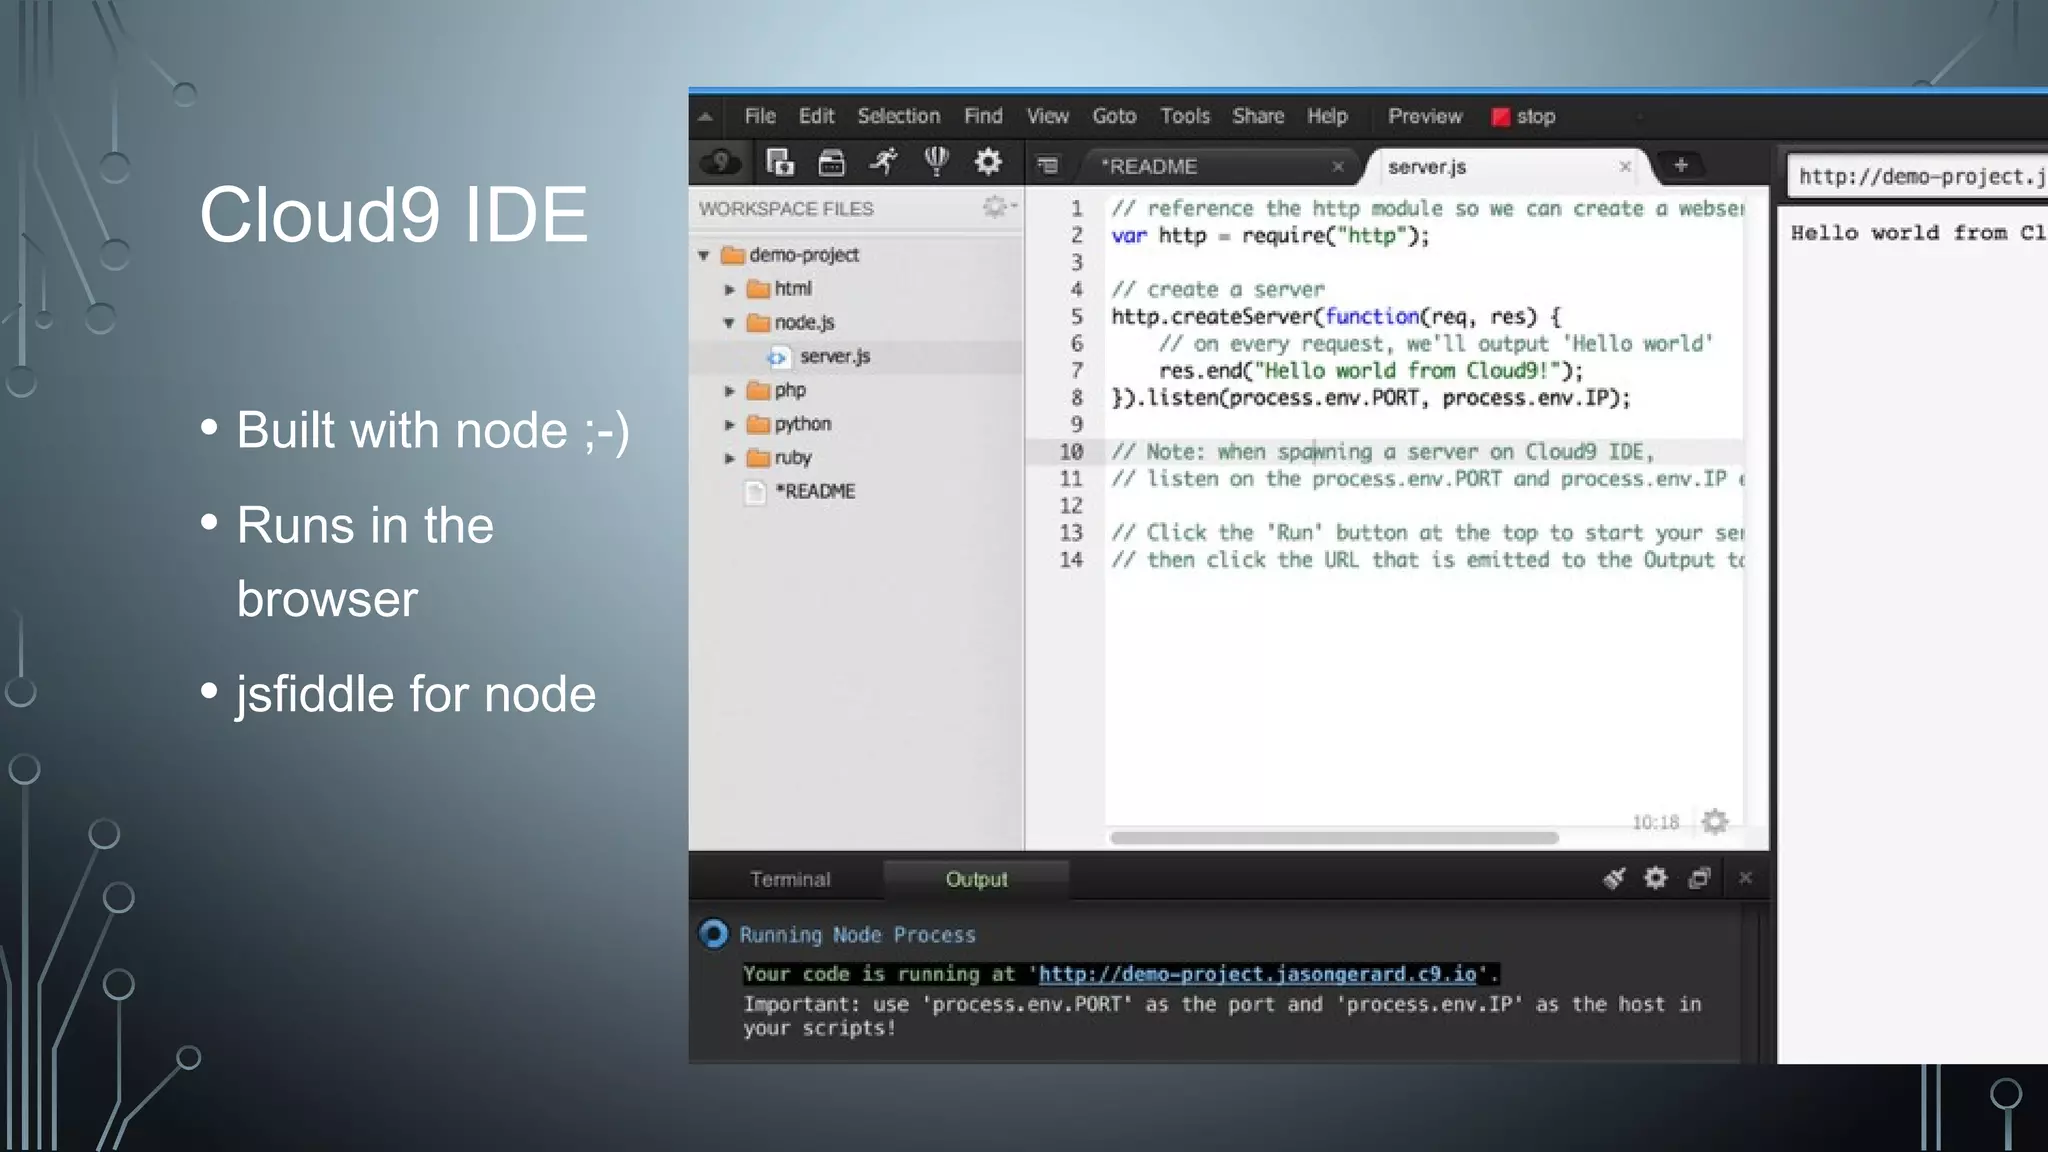Close the *README tab
The image size is (2048, 1152).
click(1338, 167)
